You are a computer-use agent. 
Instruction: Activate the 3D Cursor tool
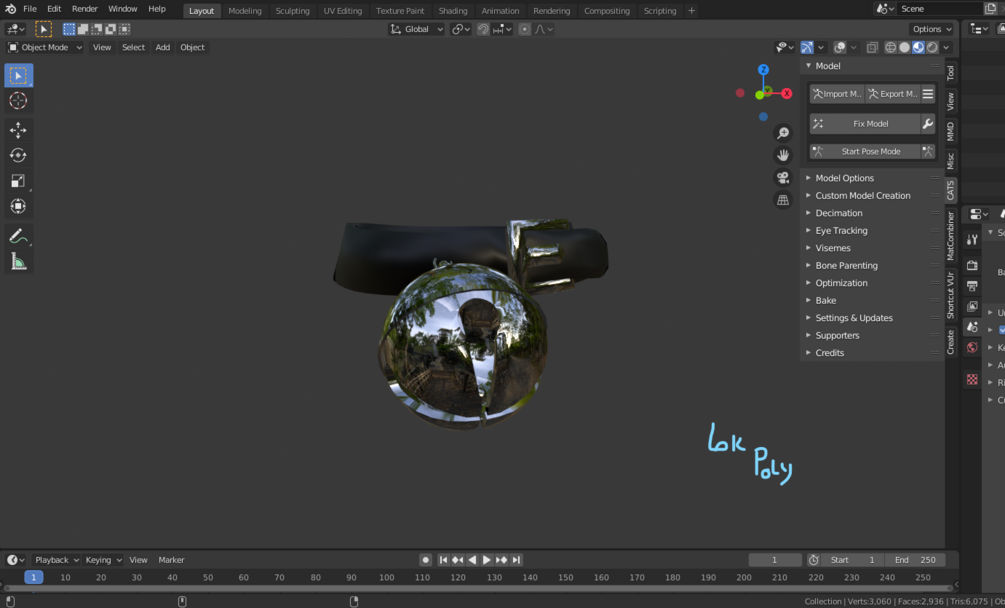(x=18, y=101)
